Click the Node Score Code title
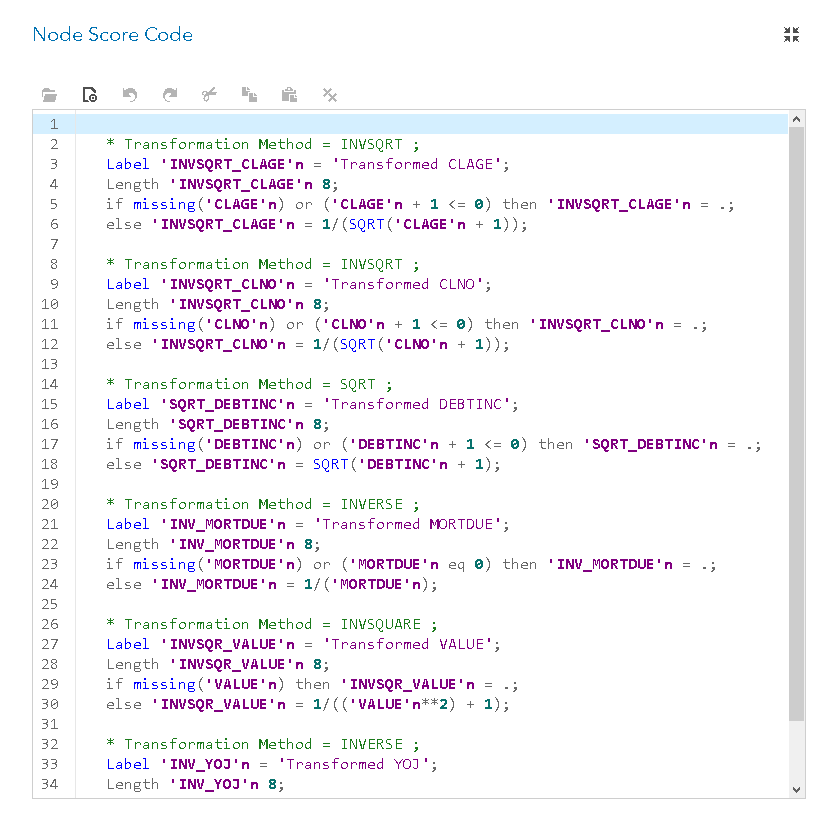Image resolution: width=838 pixels, height=813 pixels. pyautogui.click(x=112, y=34)
